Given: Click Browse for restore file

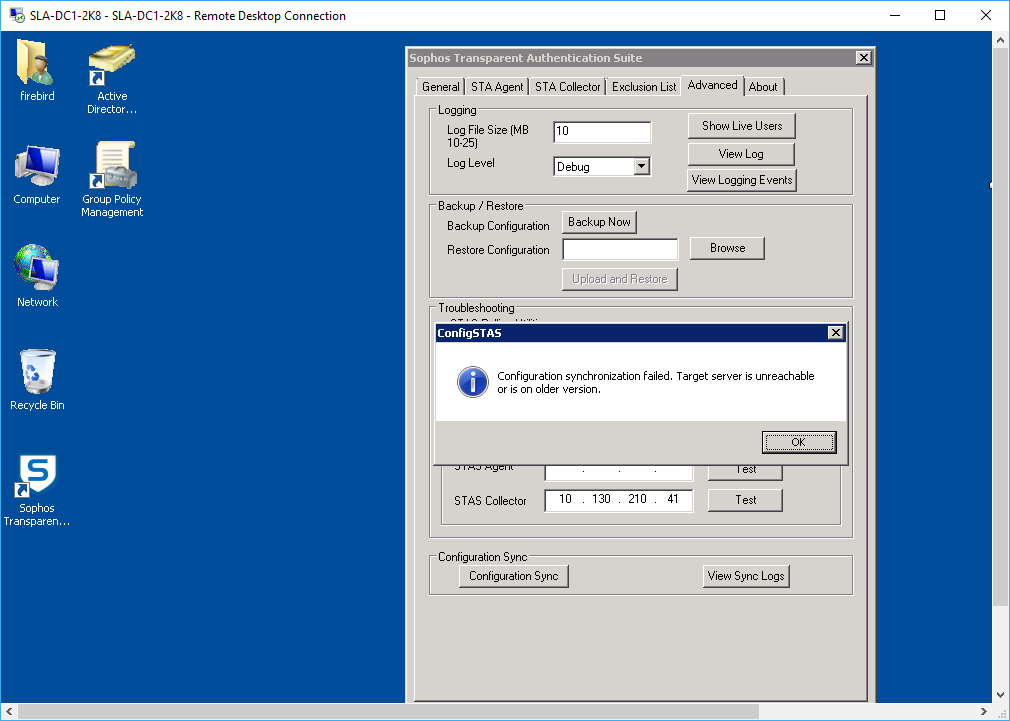Looking at the screenshot, I should tap(727, 248).
